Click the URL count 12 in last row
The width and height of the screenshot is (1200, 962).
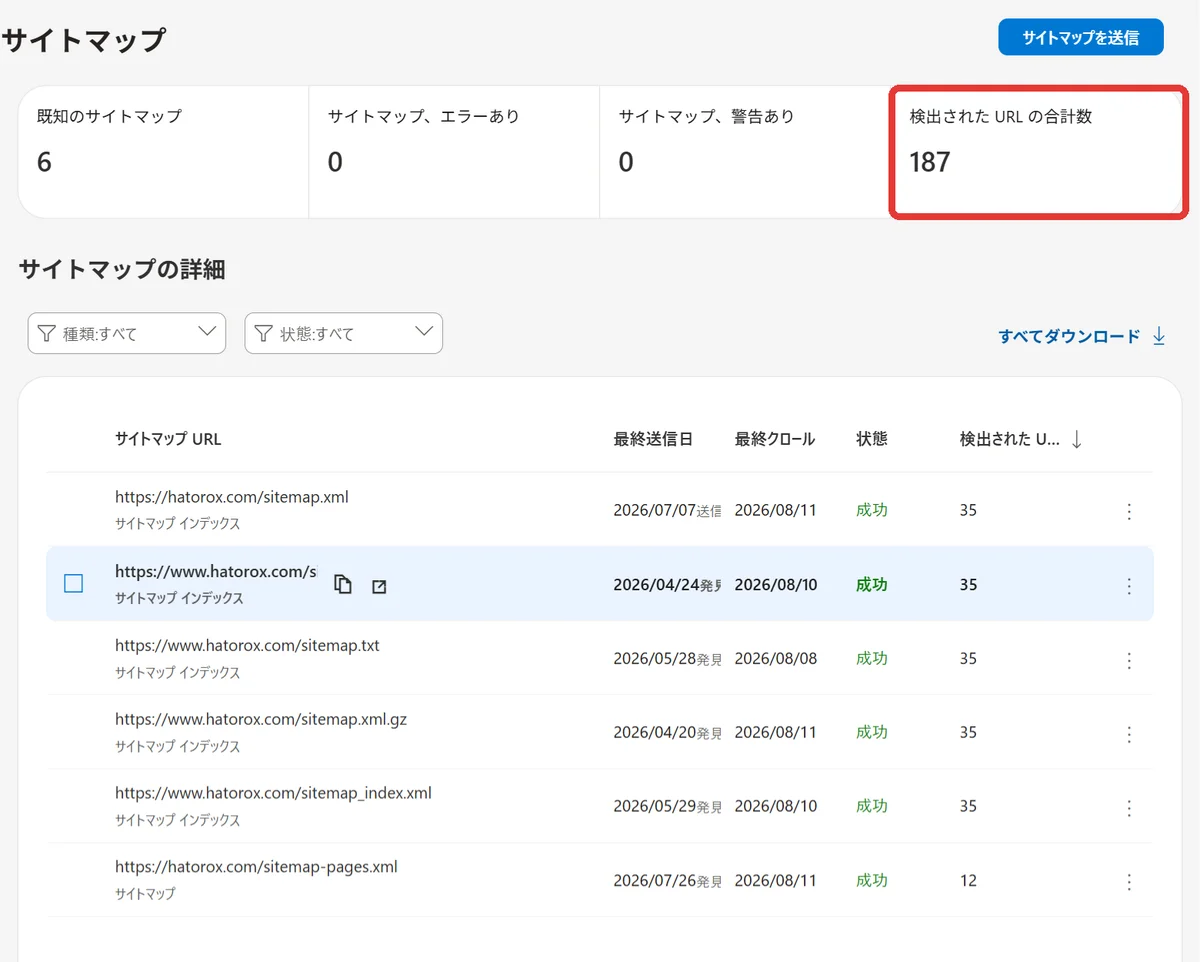[968, 881]
